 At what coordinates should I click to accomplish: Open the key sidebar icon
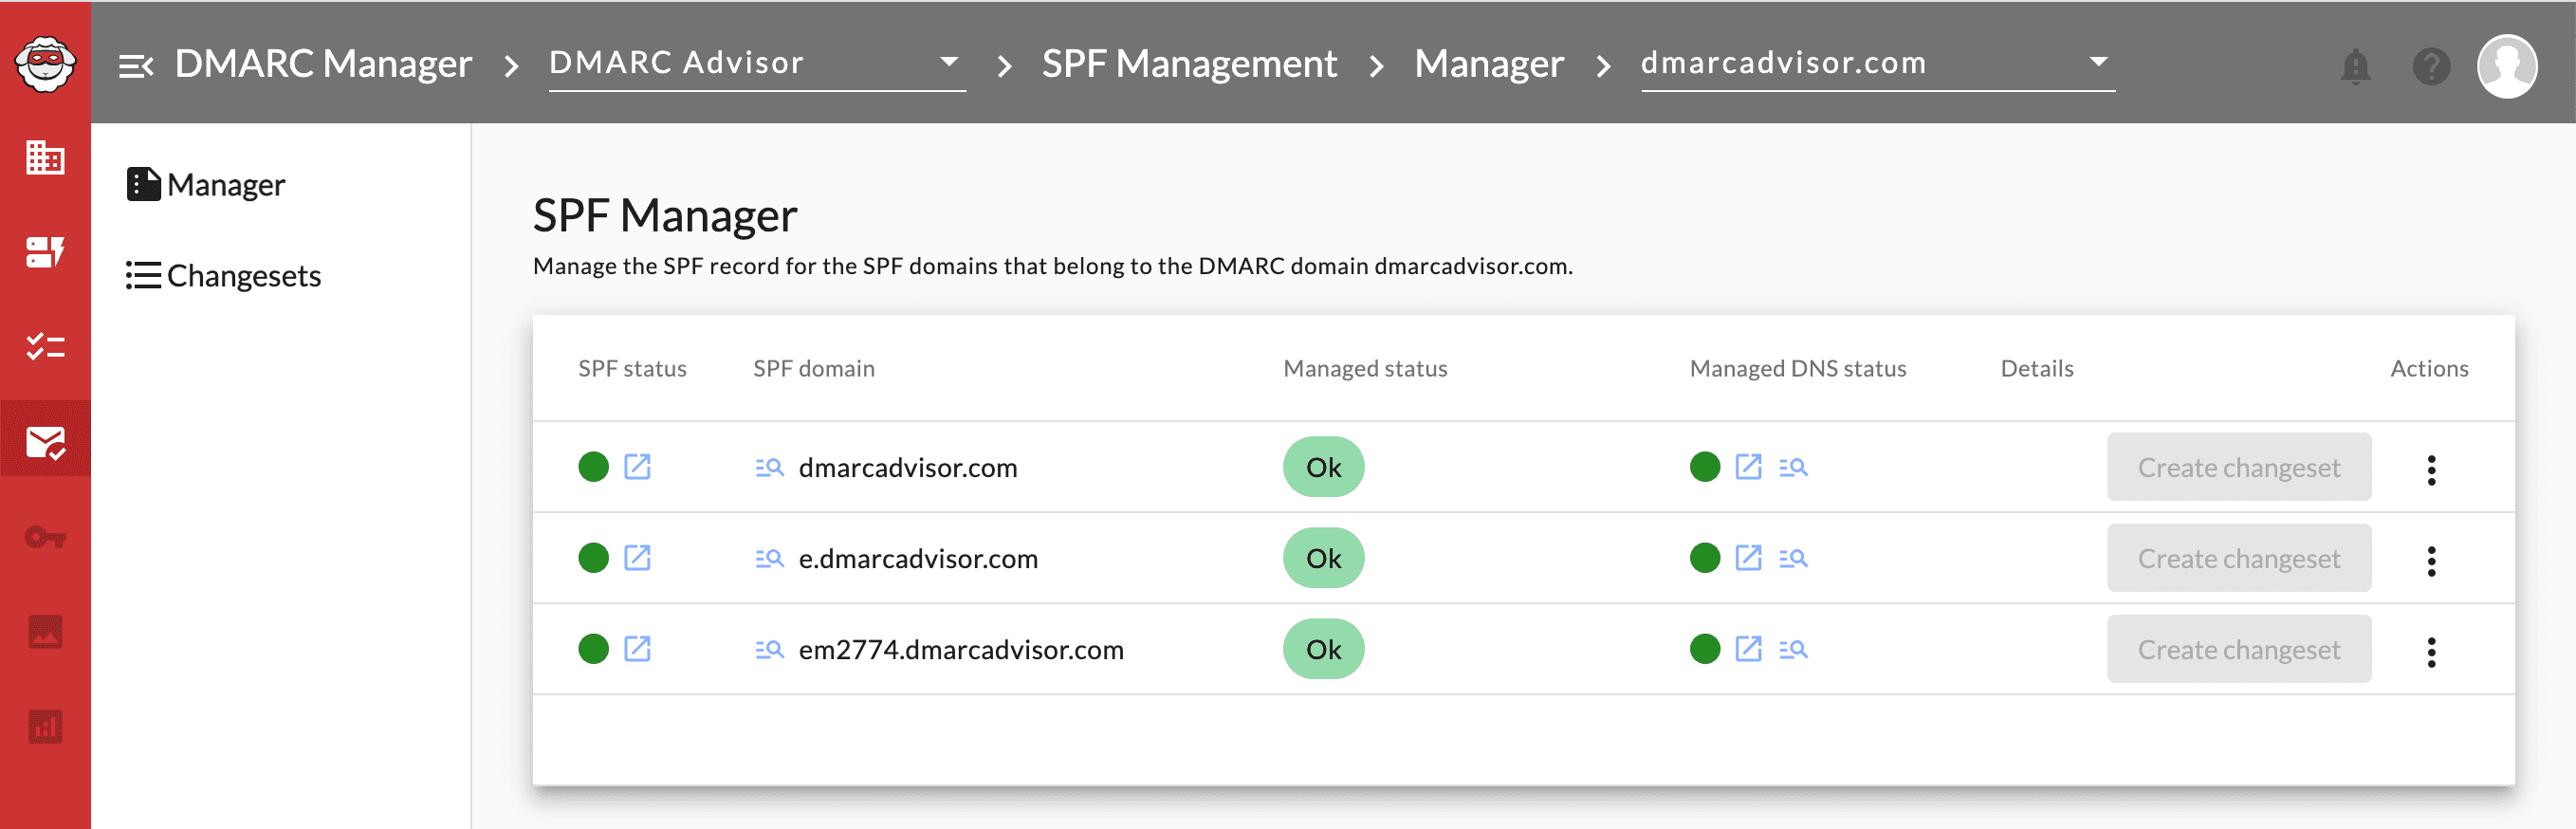[45, 538]
